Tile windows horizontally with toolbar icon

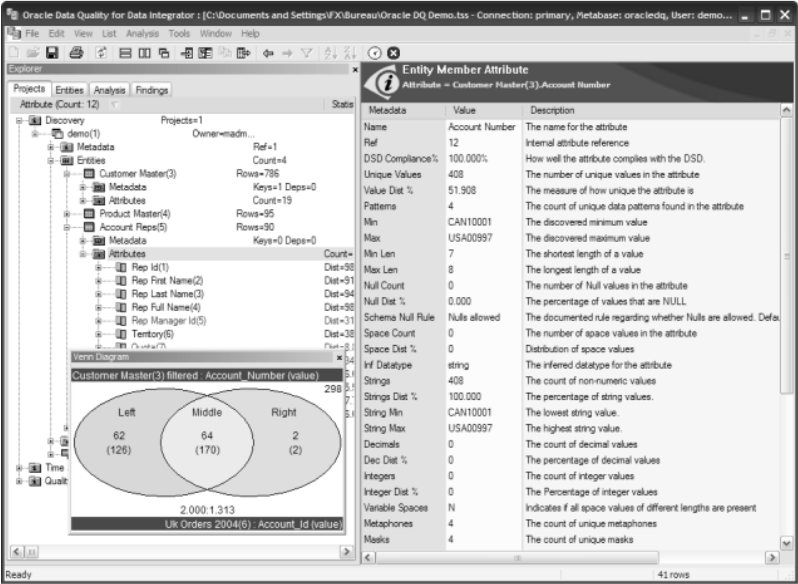pyautogui.click(x=125, y=53)
